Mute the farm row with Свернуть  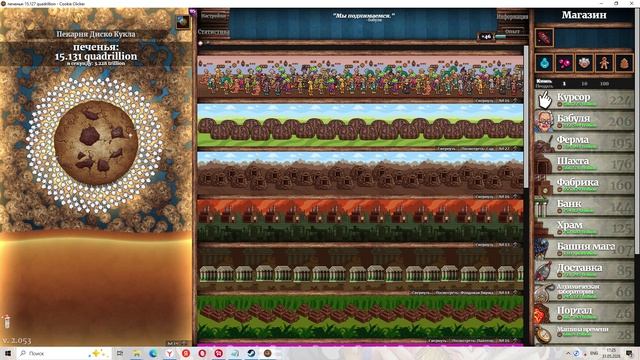446,149
